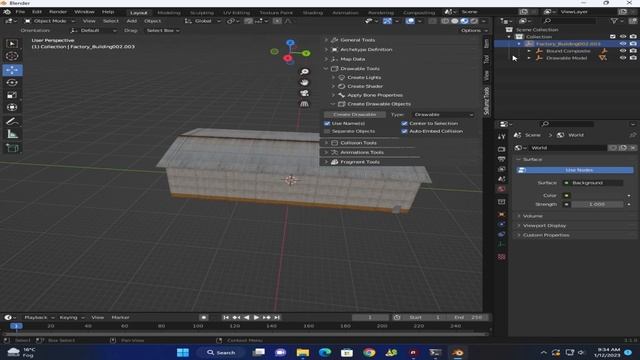Toggle Collection exclude checkbox in outliner
Image resolution: width=640 pixels, height=360 pixels.
tap(613, 37)
